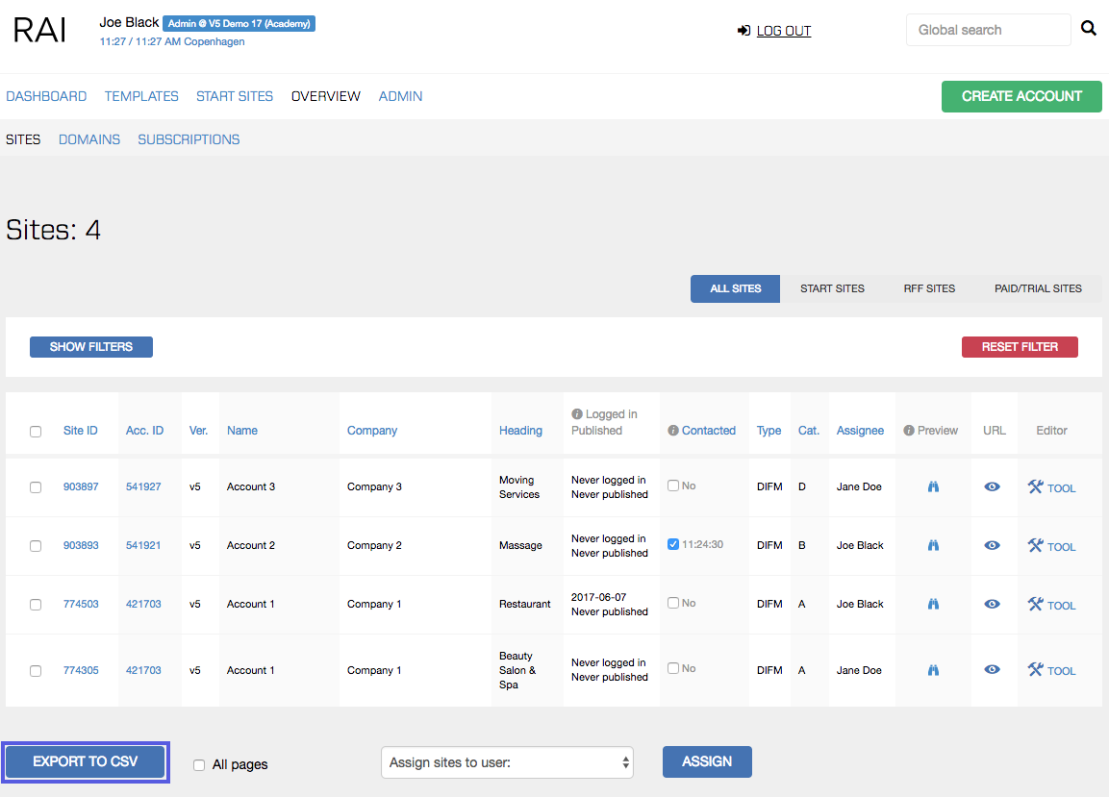Click EXPORT TO CSV button
The image size is (1109, 797).
(x=86, y=762)
